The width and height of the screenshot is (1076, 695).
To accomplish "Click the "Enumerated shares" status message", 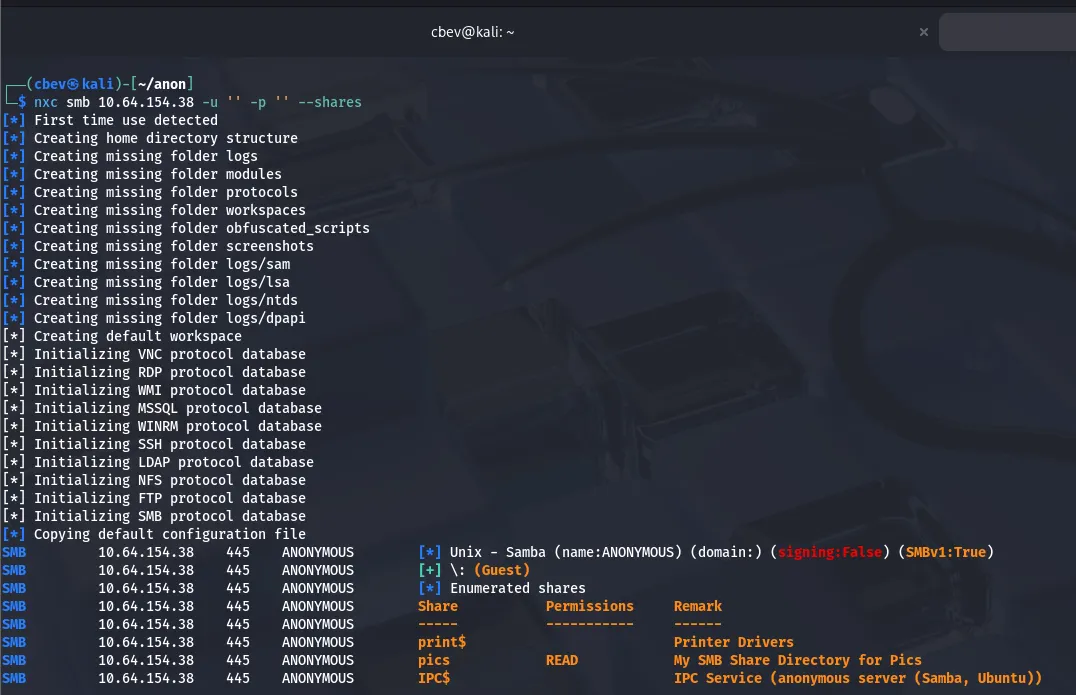I will (x=518, y=588).
